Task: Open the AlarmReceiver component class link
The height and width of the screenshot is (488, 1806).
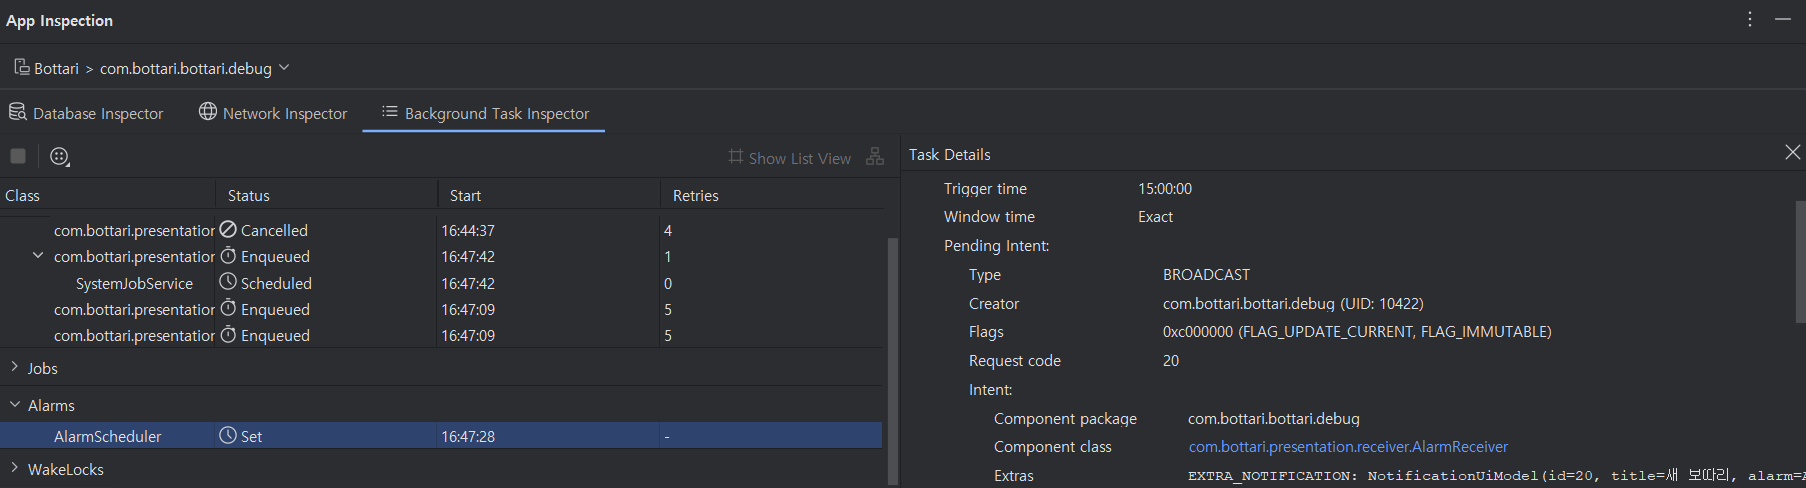Action: point(1348,447)
